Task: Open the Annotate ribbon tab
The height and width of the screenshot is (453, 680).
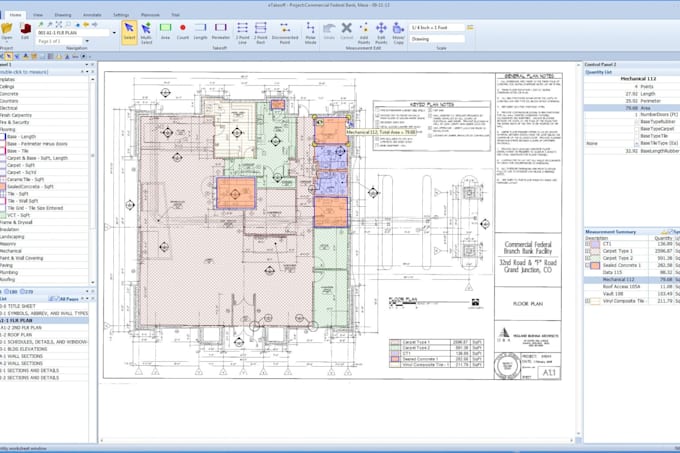Action: 92,15
